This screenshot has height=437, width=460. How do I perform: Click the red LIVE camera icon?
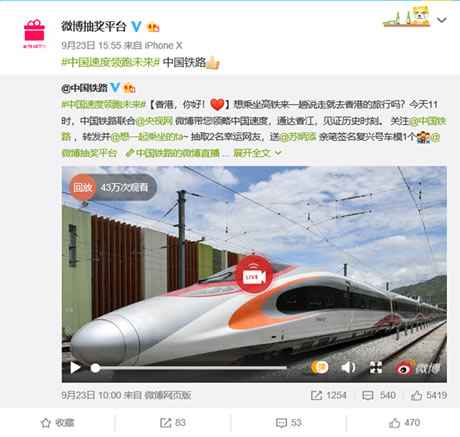click(x=254, y=275)
